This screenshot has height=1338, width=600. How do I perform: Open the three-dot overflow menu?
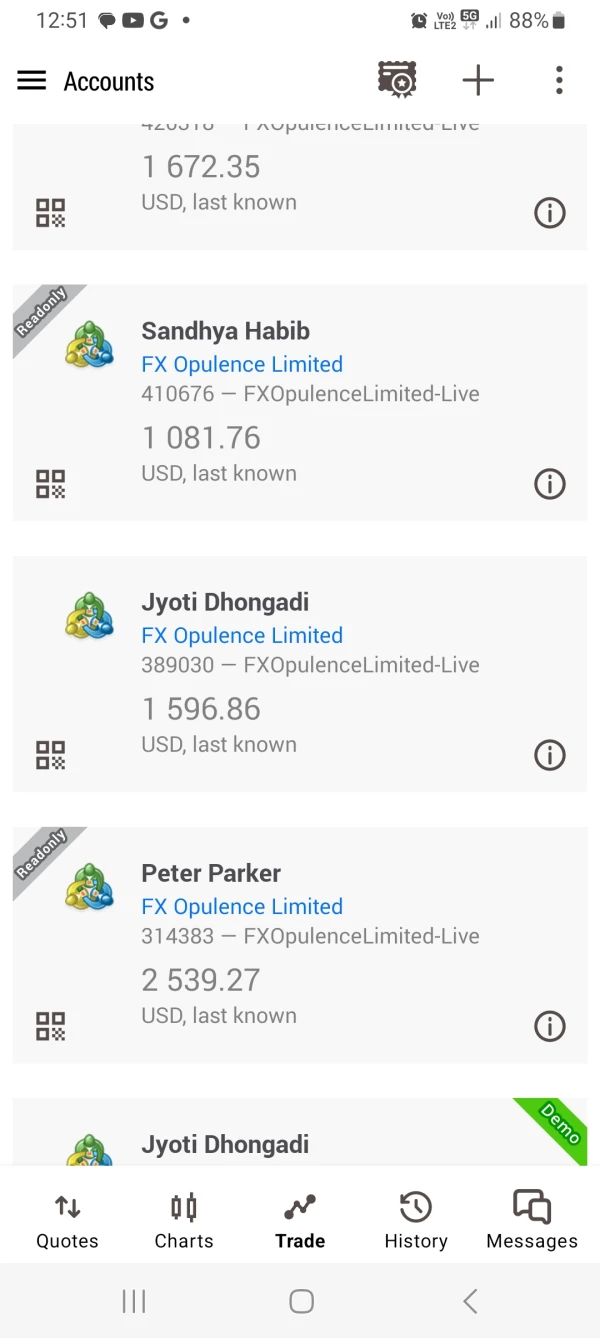coord(559,81)
